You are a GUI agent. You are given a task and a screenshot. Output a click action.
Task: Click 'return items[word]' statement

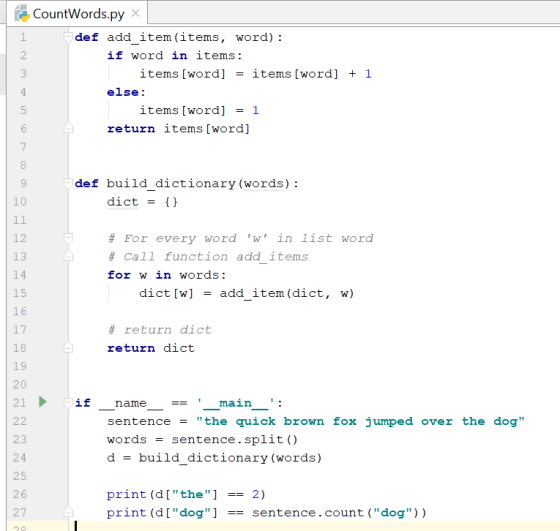point(179,129)
